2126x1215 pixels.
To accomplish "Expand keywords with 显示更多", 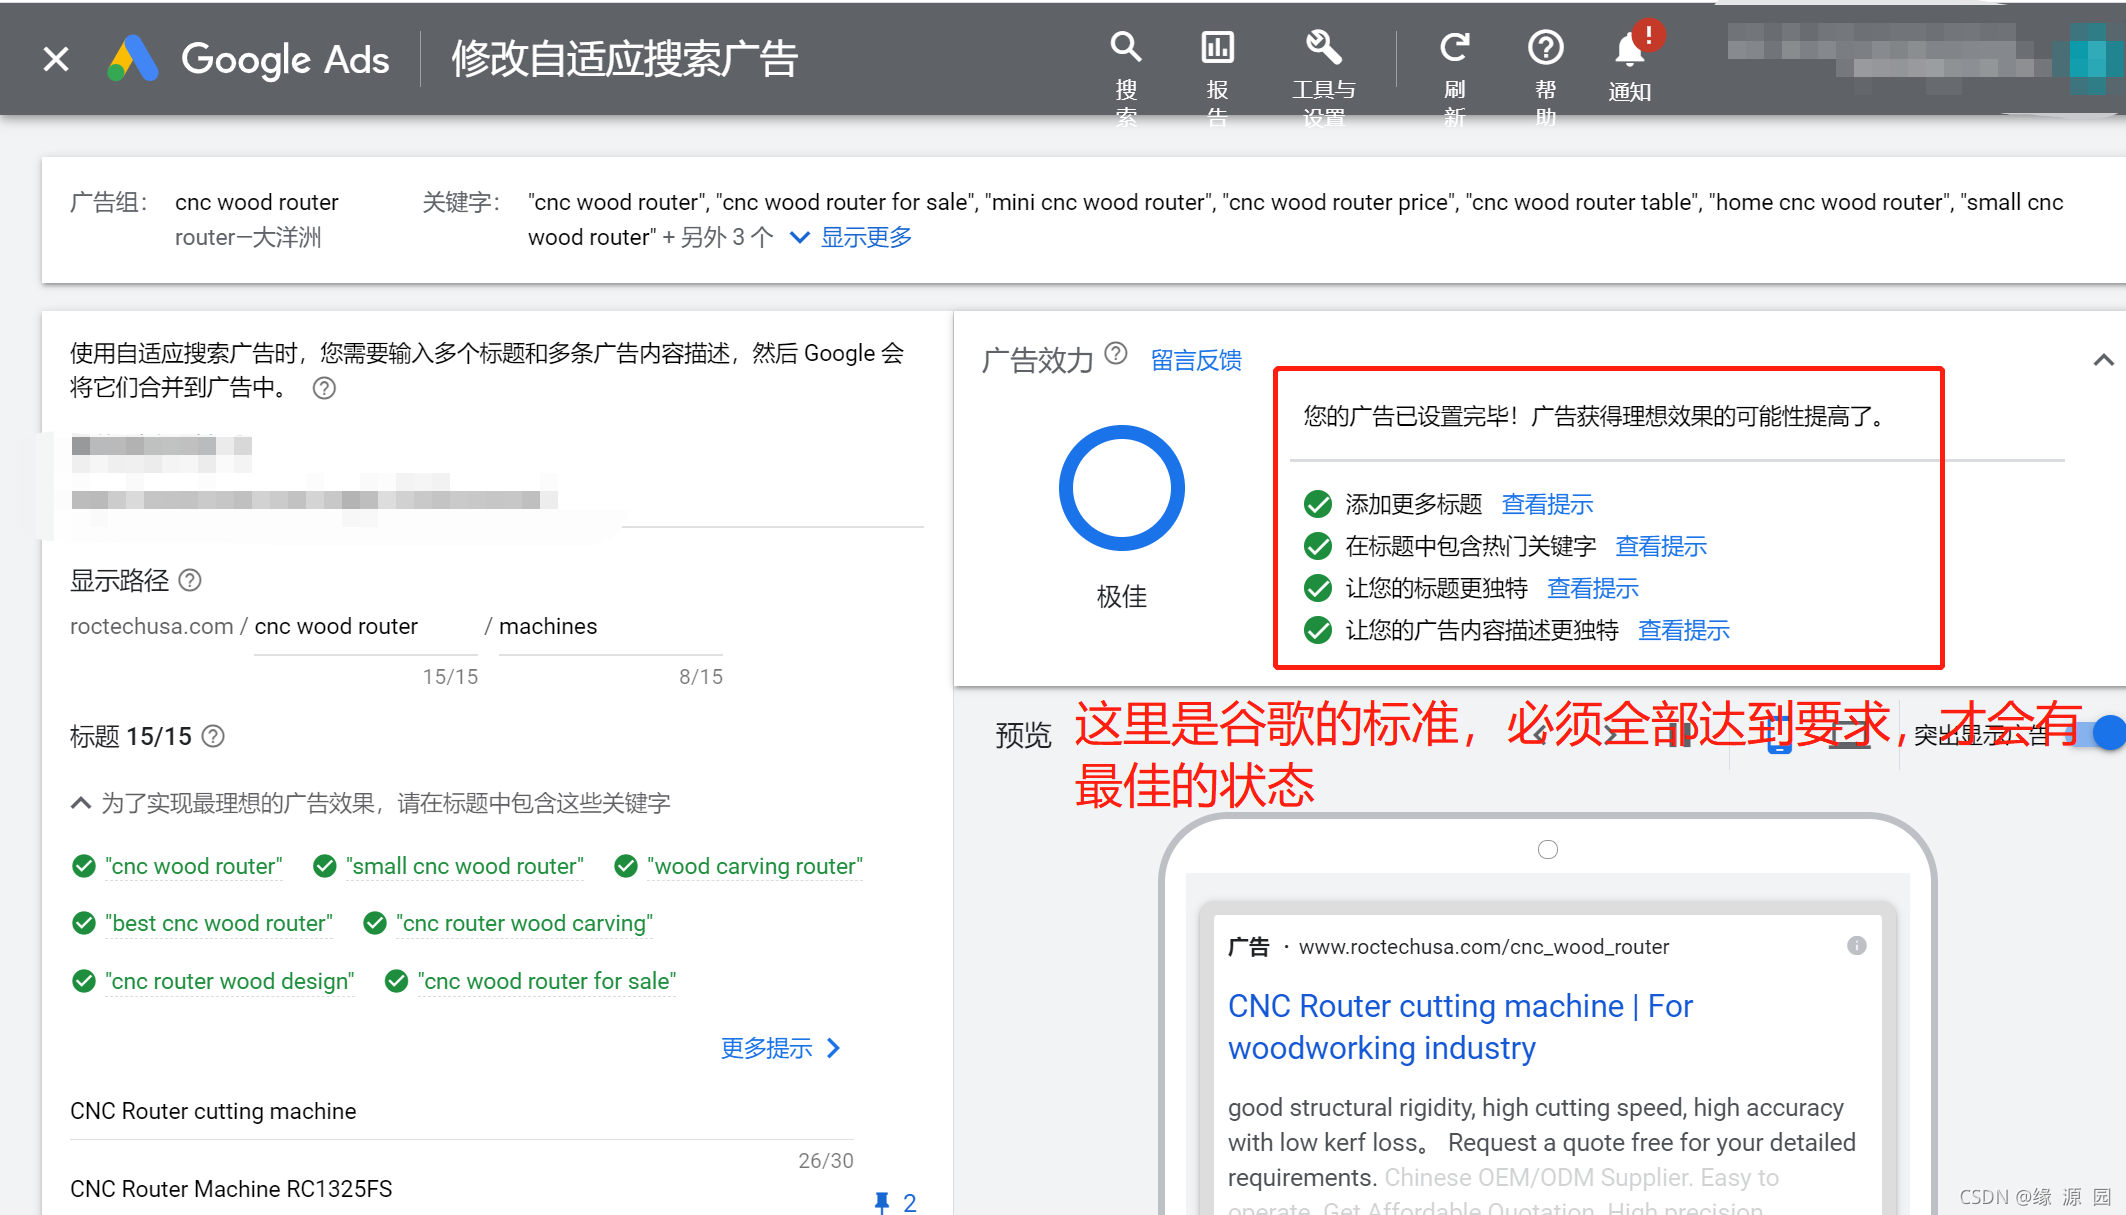I will pyautogui.click(x=865, y=238).
